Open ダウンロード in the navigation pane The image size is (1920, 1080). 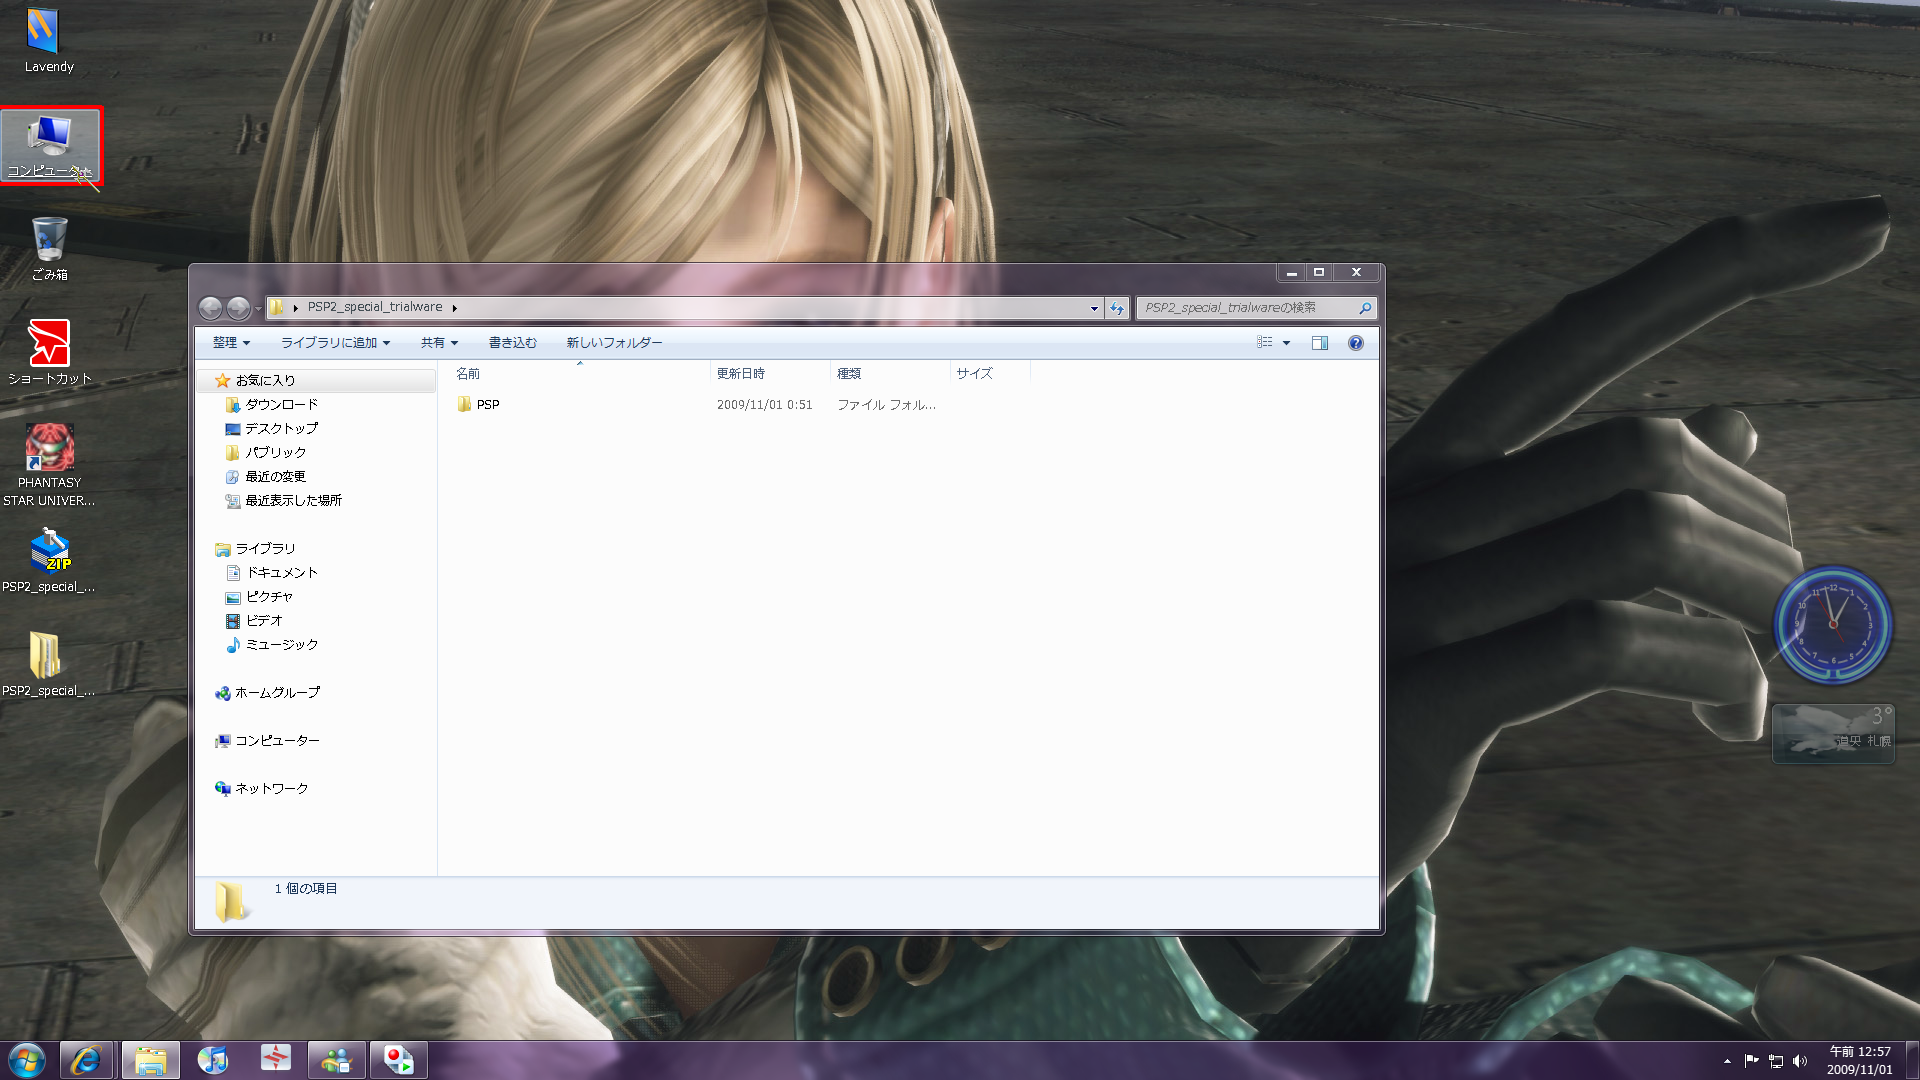pyautogui.click(x=271, y=405)
